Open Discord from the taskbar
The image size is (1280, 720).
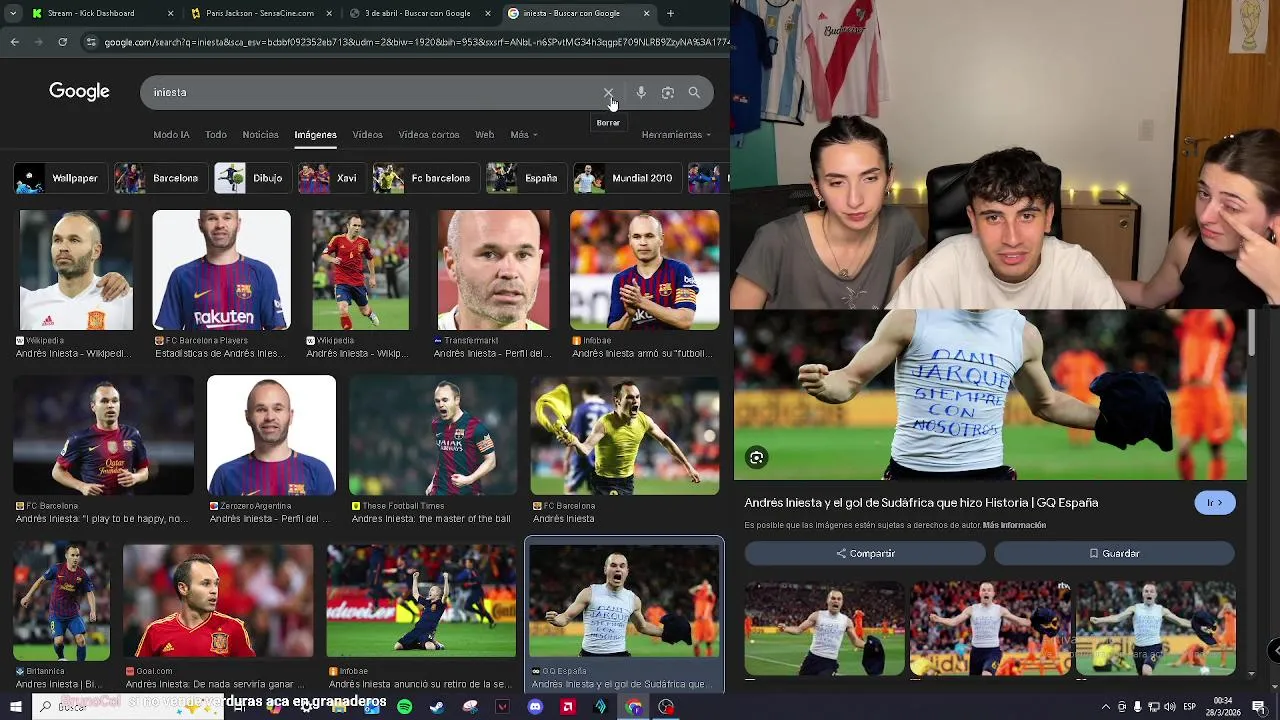coord(535,707)
